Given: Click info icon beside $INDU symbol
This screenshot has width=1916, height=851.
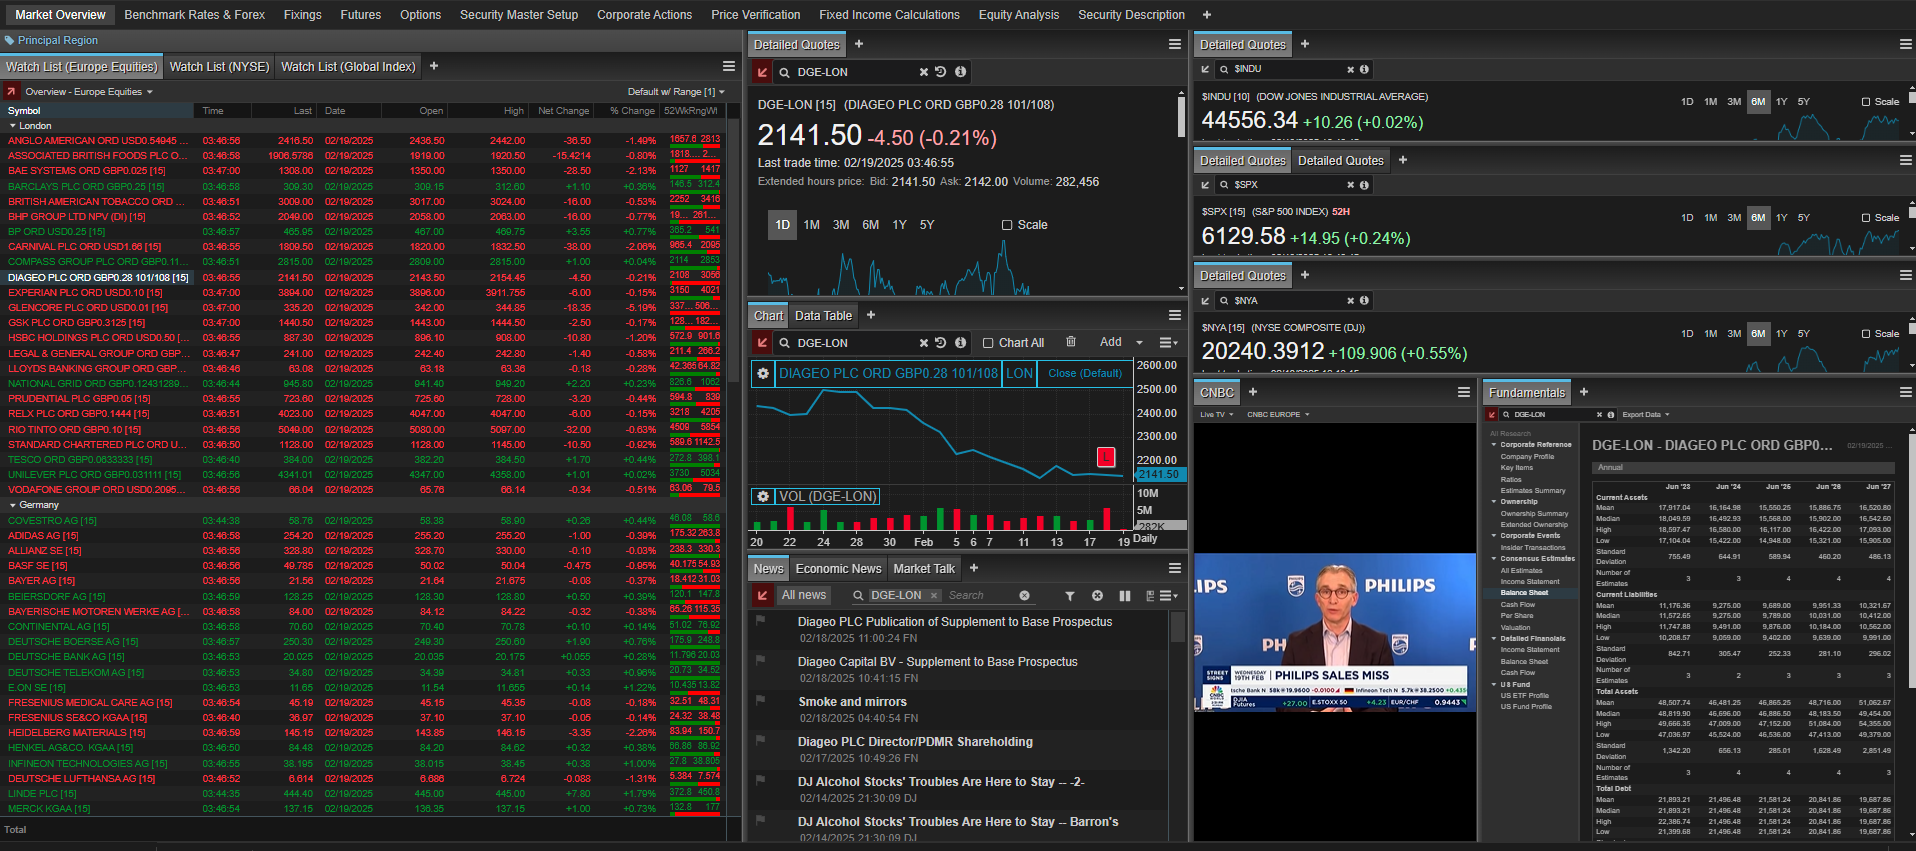Looking at the screenshot, I should pos(1364,70).
